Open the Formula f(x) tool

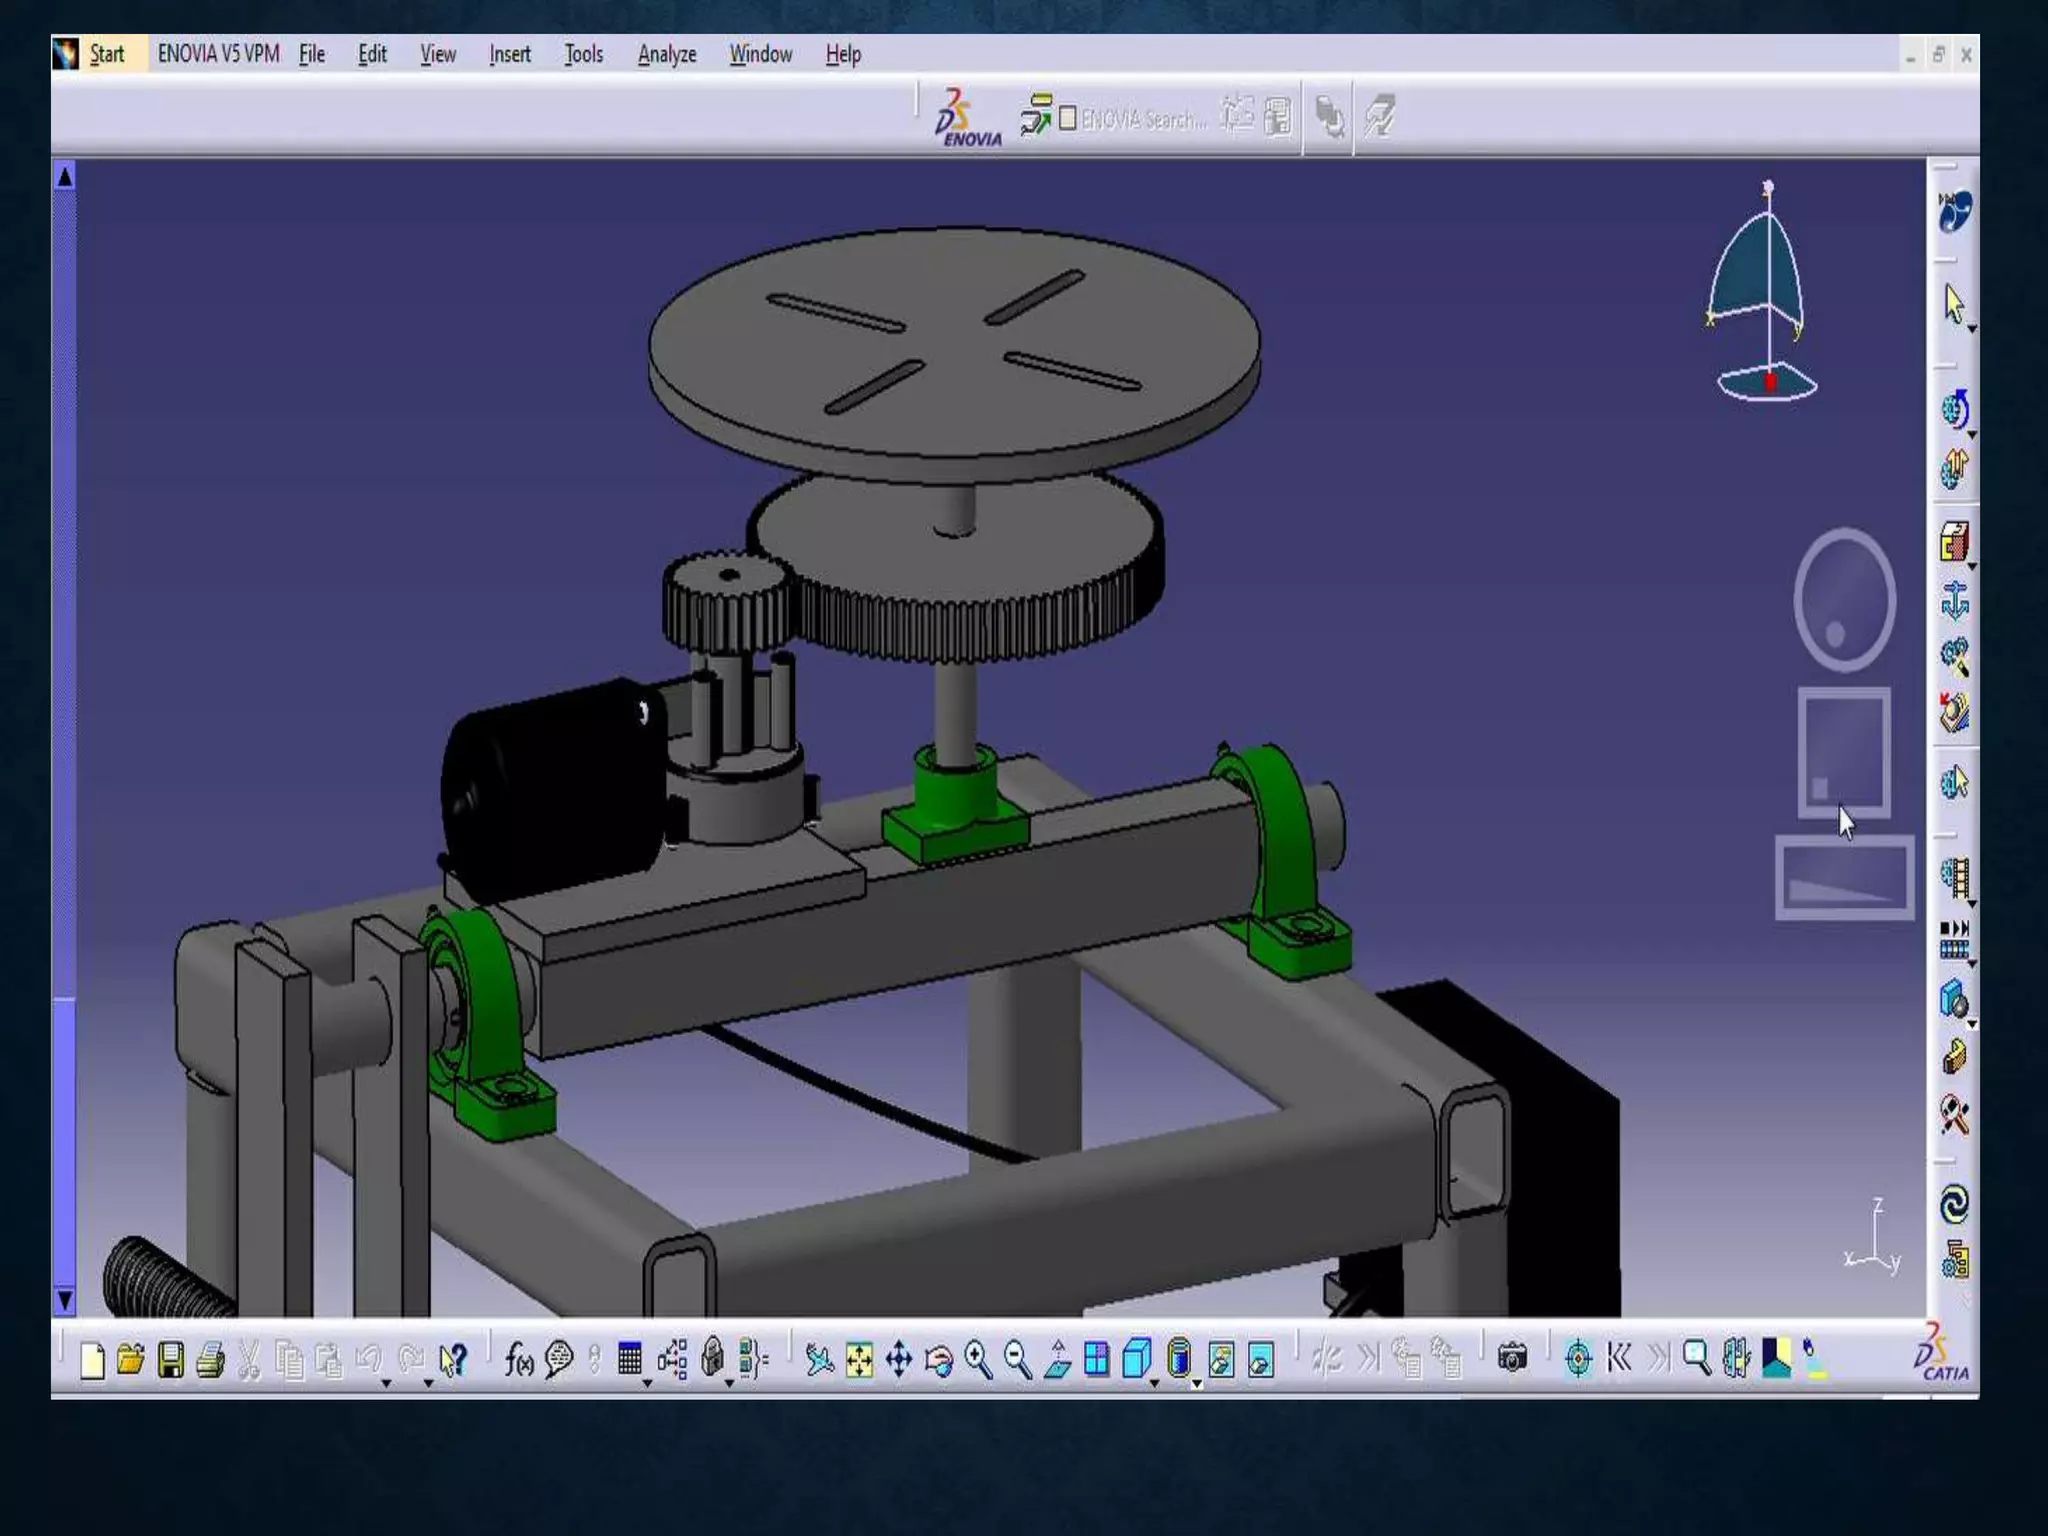[x=518, y=1359]
